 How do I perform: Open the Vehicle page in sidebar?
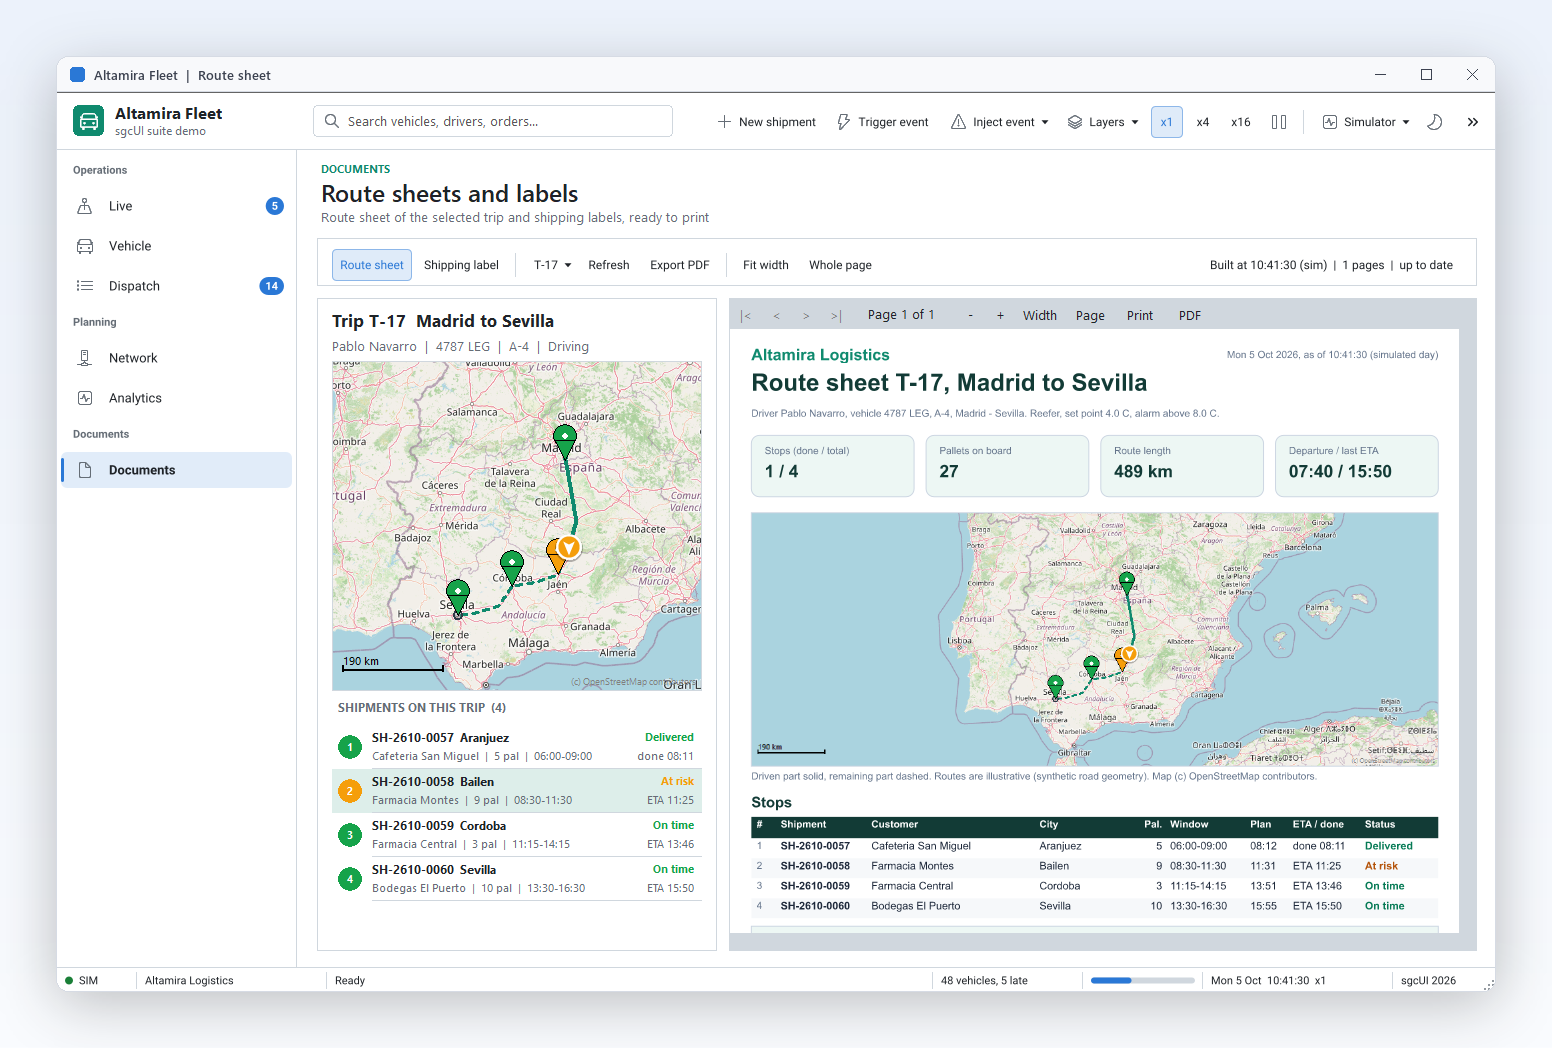point(177,246)
